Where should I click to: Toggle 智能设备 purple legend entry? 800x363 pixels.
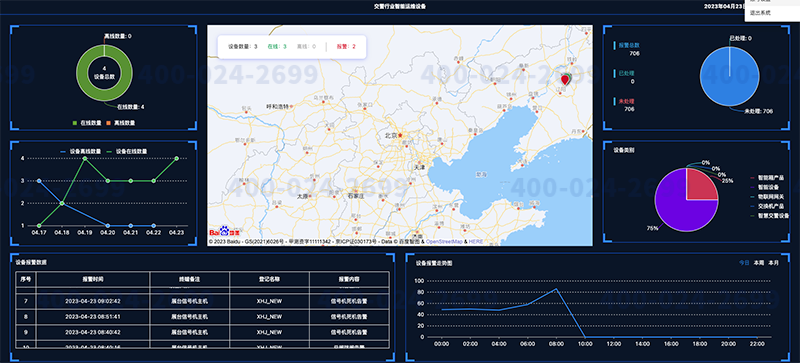tap(764, 187)
